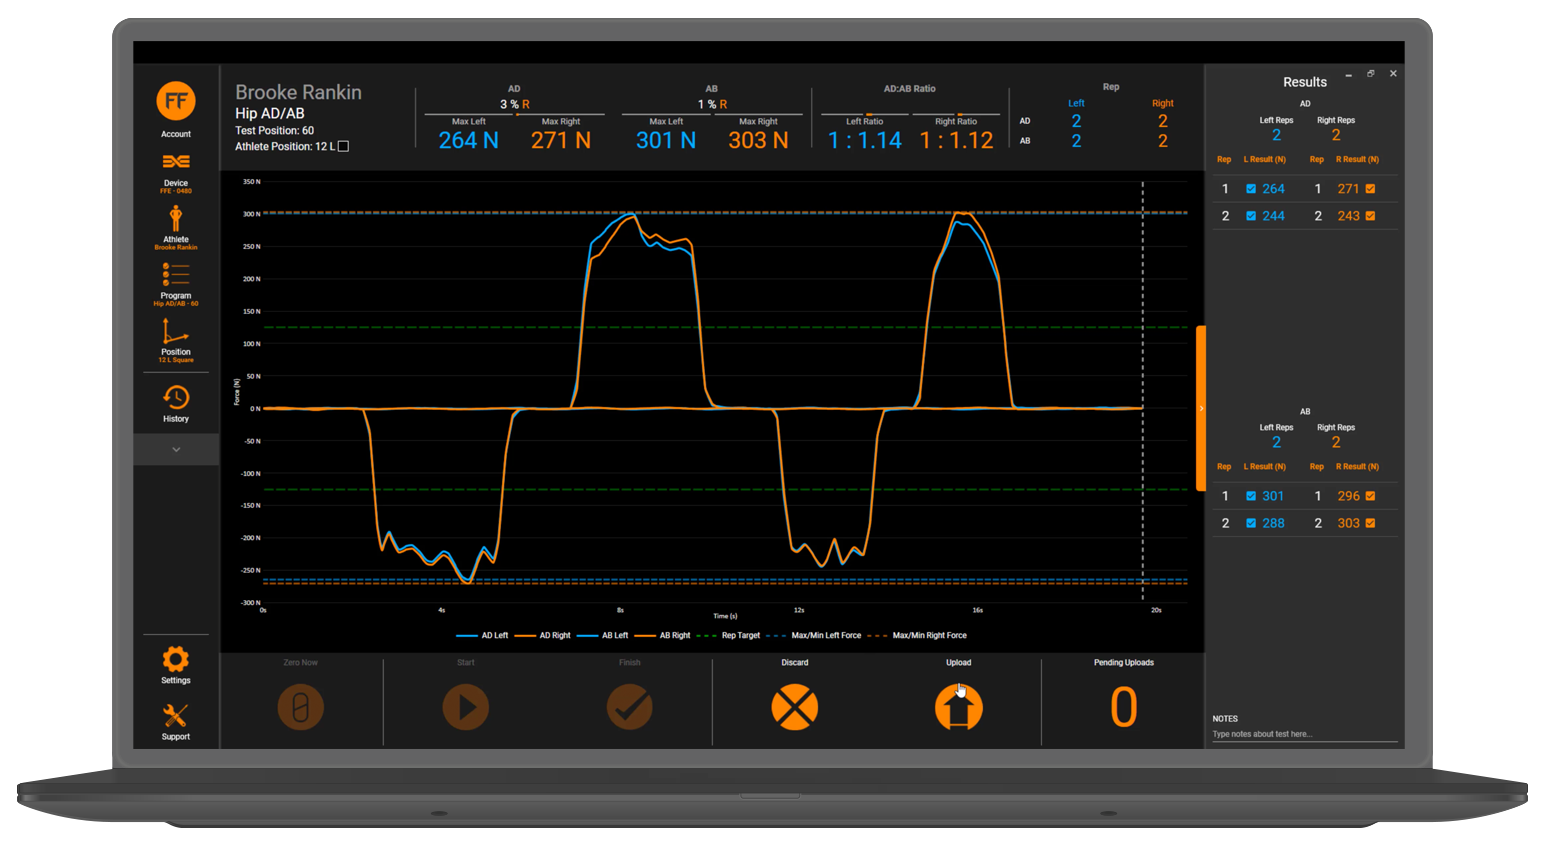Screen dimensions: 1548x846
Task: Uncheck AD left rep 244 checkbox
Action: [x=1251, y=216]
